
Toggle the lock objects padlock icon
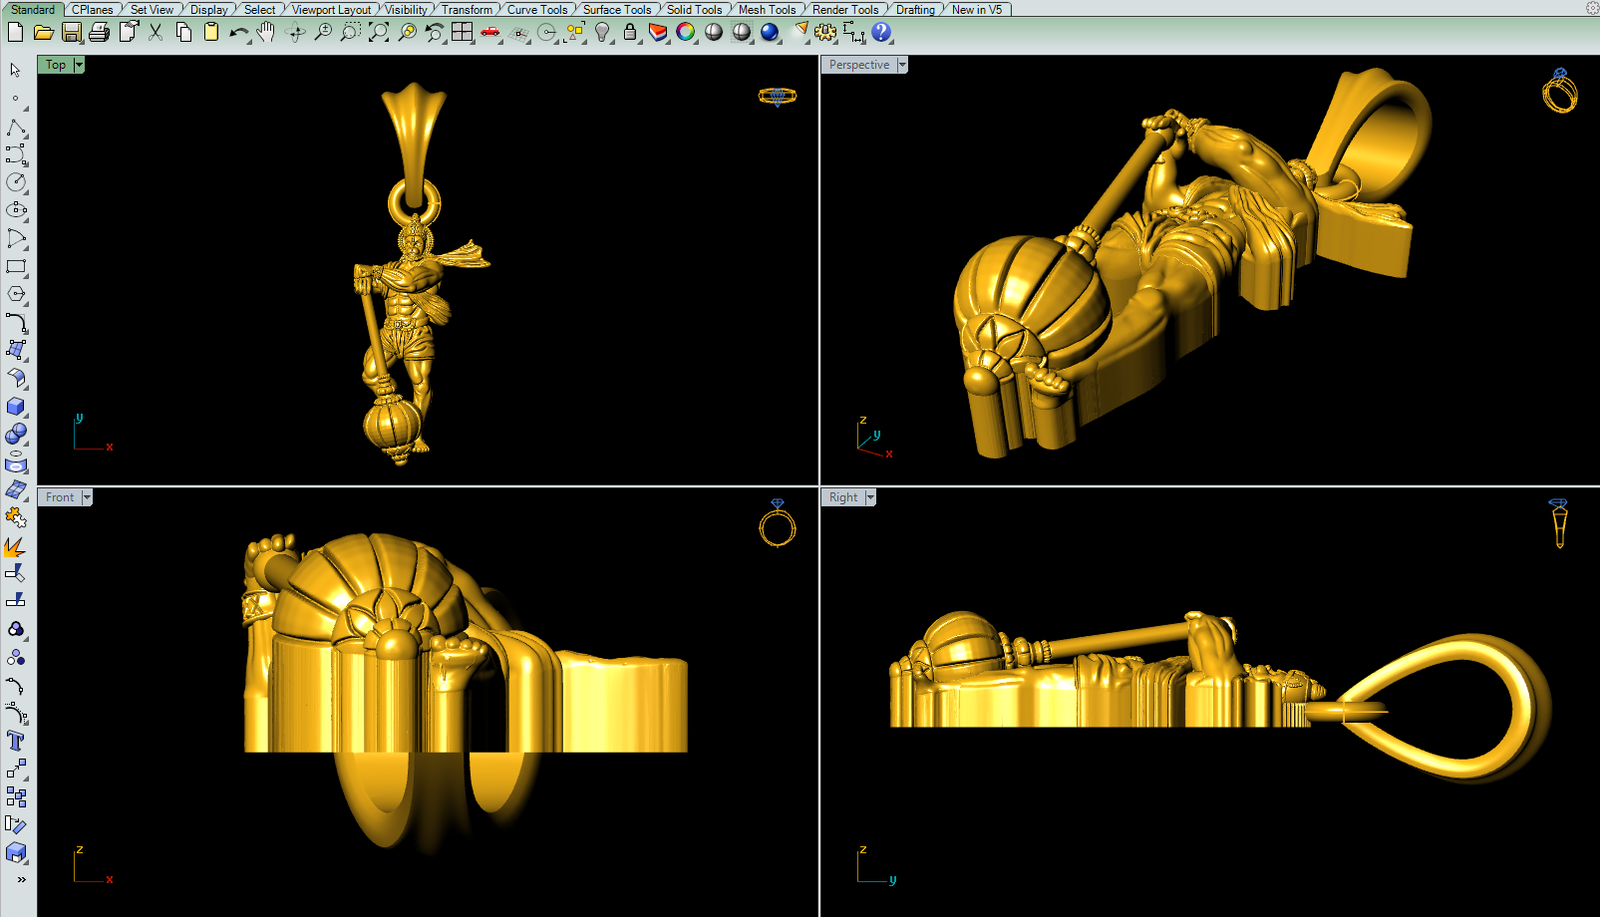630,32
